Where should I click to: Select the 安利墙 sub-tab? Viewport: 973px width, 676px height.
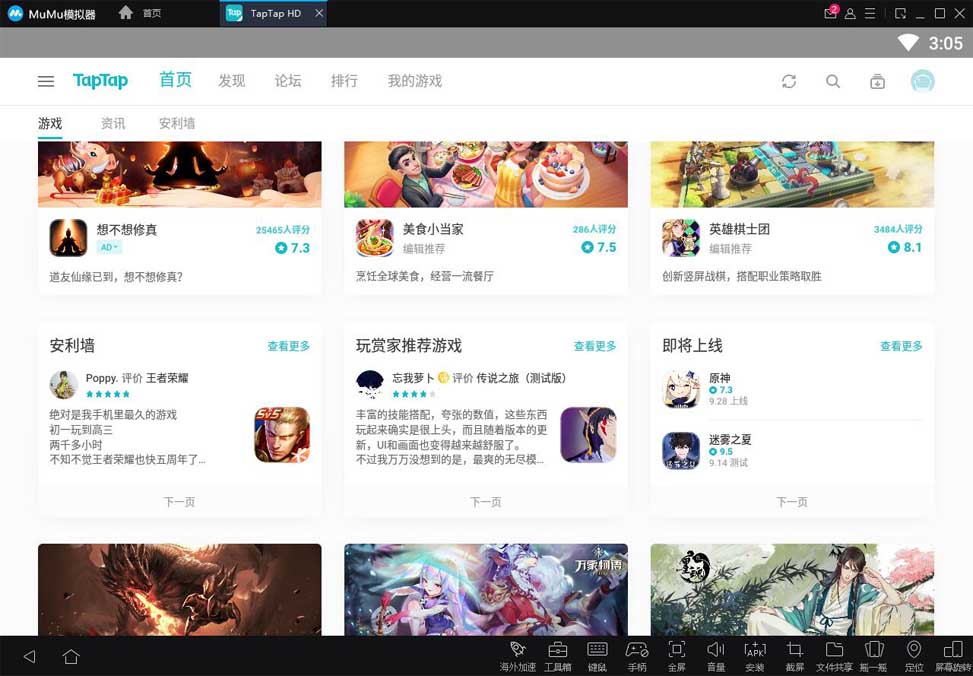(177, 124)
